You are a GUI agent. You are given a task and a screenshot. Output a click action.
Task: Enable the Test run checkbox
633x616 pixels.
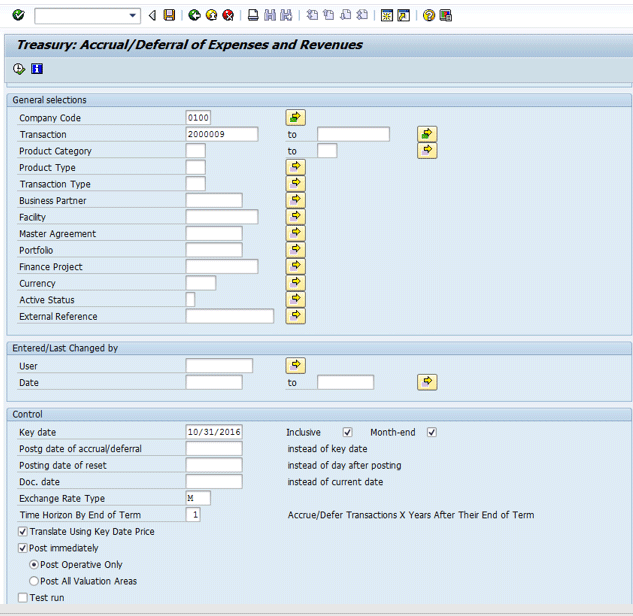[x=23, y=598]
